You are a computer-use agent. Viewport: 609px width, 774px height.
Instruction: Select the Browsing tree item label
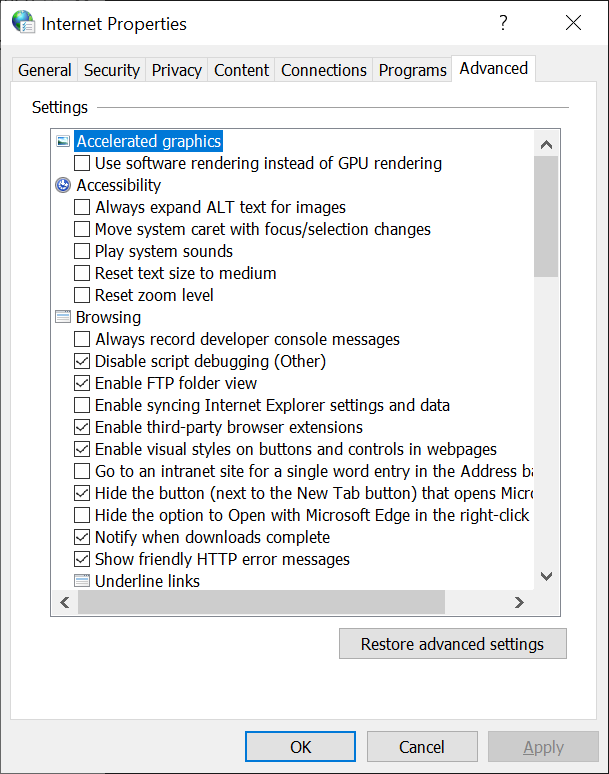click(108, 317)
